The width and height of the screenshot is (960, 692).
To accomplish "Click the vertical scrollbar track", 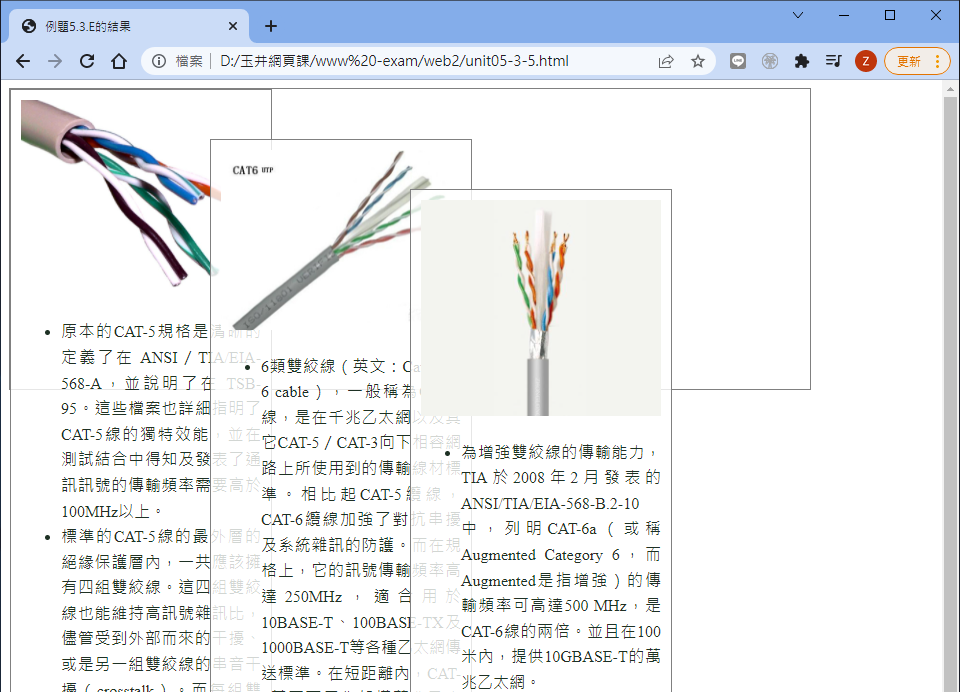I will [951, 400].
